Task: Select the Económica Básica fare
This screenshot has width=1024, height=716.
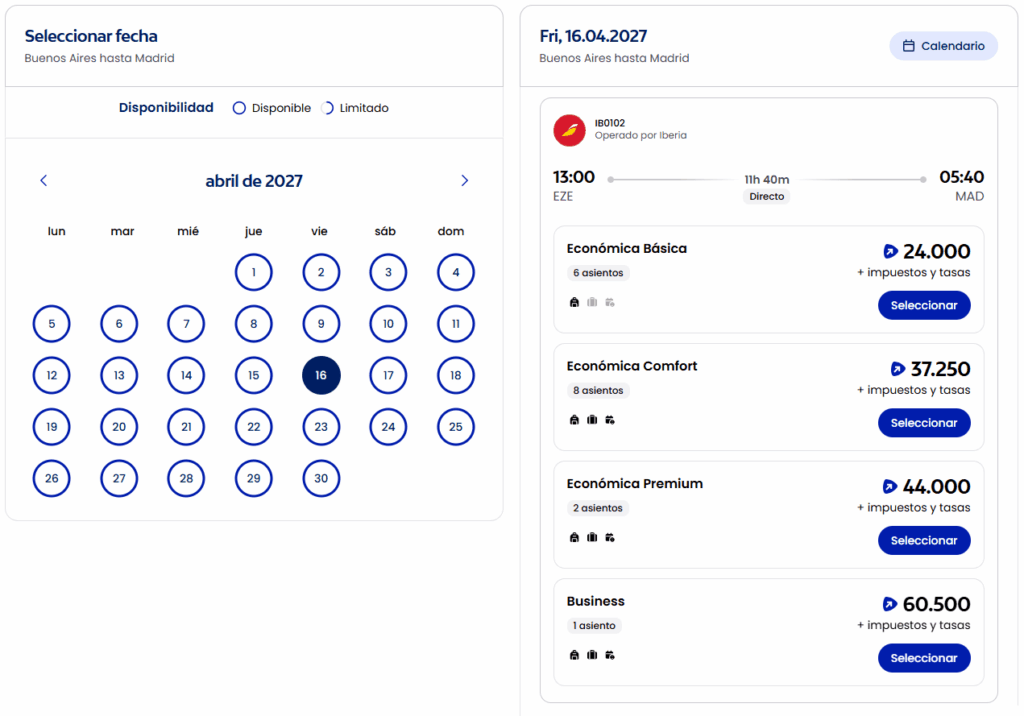Action: 923,305
